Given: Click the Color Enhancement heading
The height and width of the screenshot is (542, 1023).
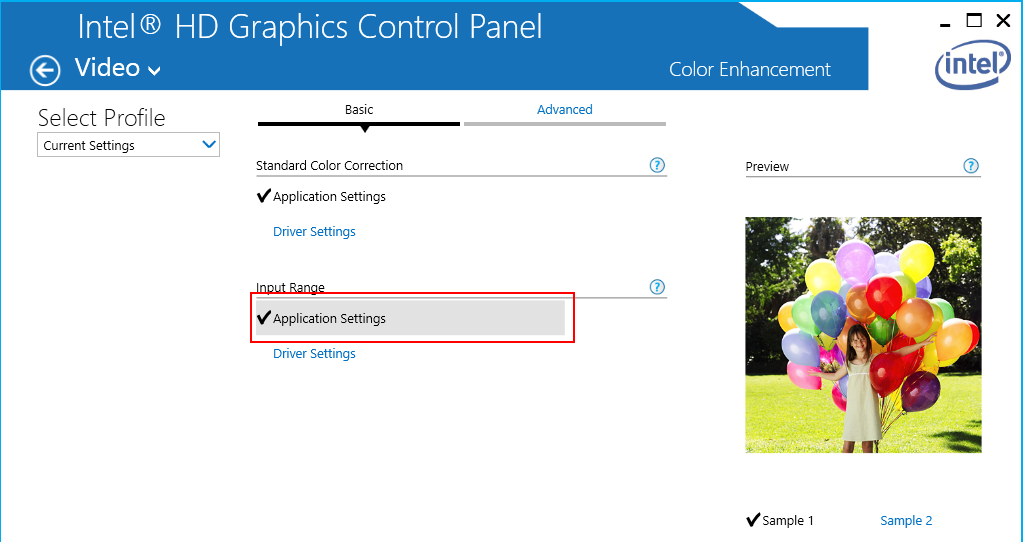Looking at the screenshot, I should click(x=750, y=70).
